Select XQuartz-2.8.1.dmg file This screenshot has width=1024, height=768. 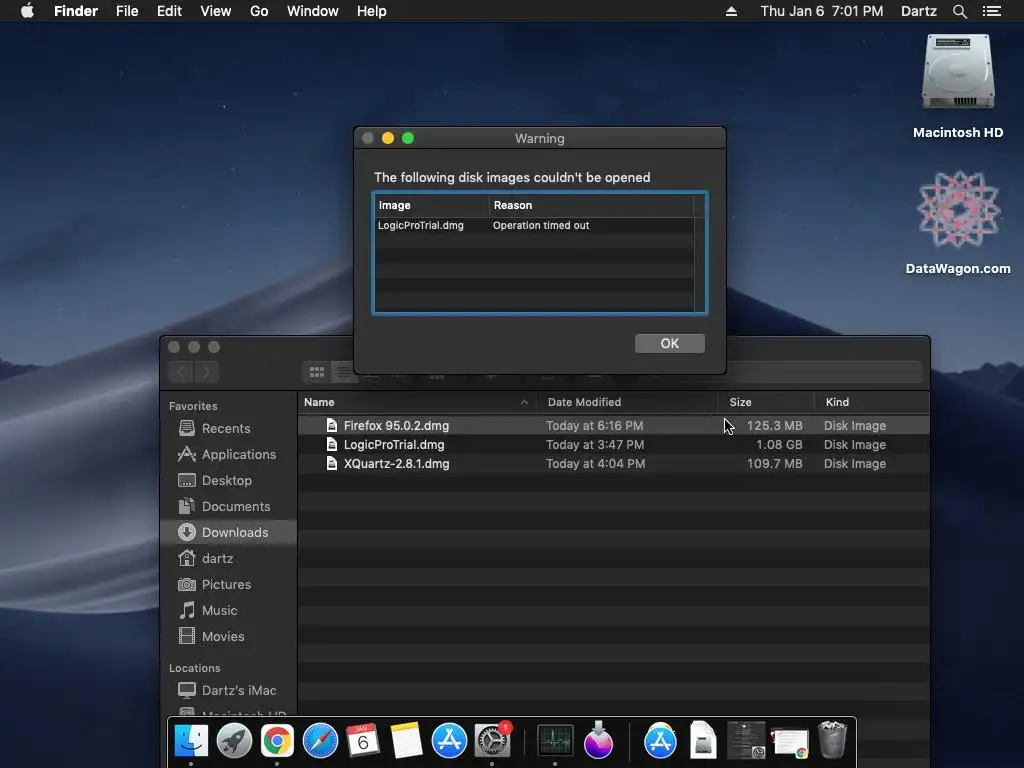[x=614, y=464]
